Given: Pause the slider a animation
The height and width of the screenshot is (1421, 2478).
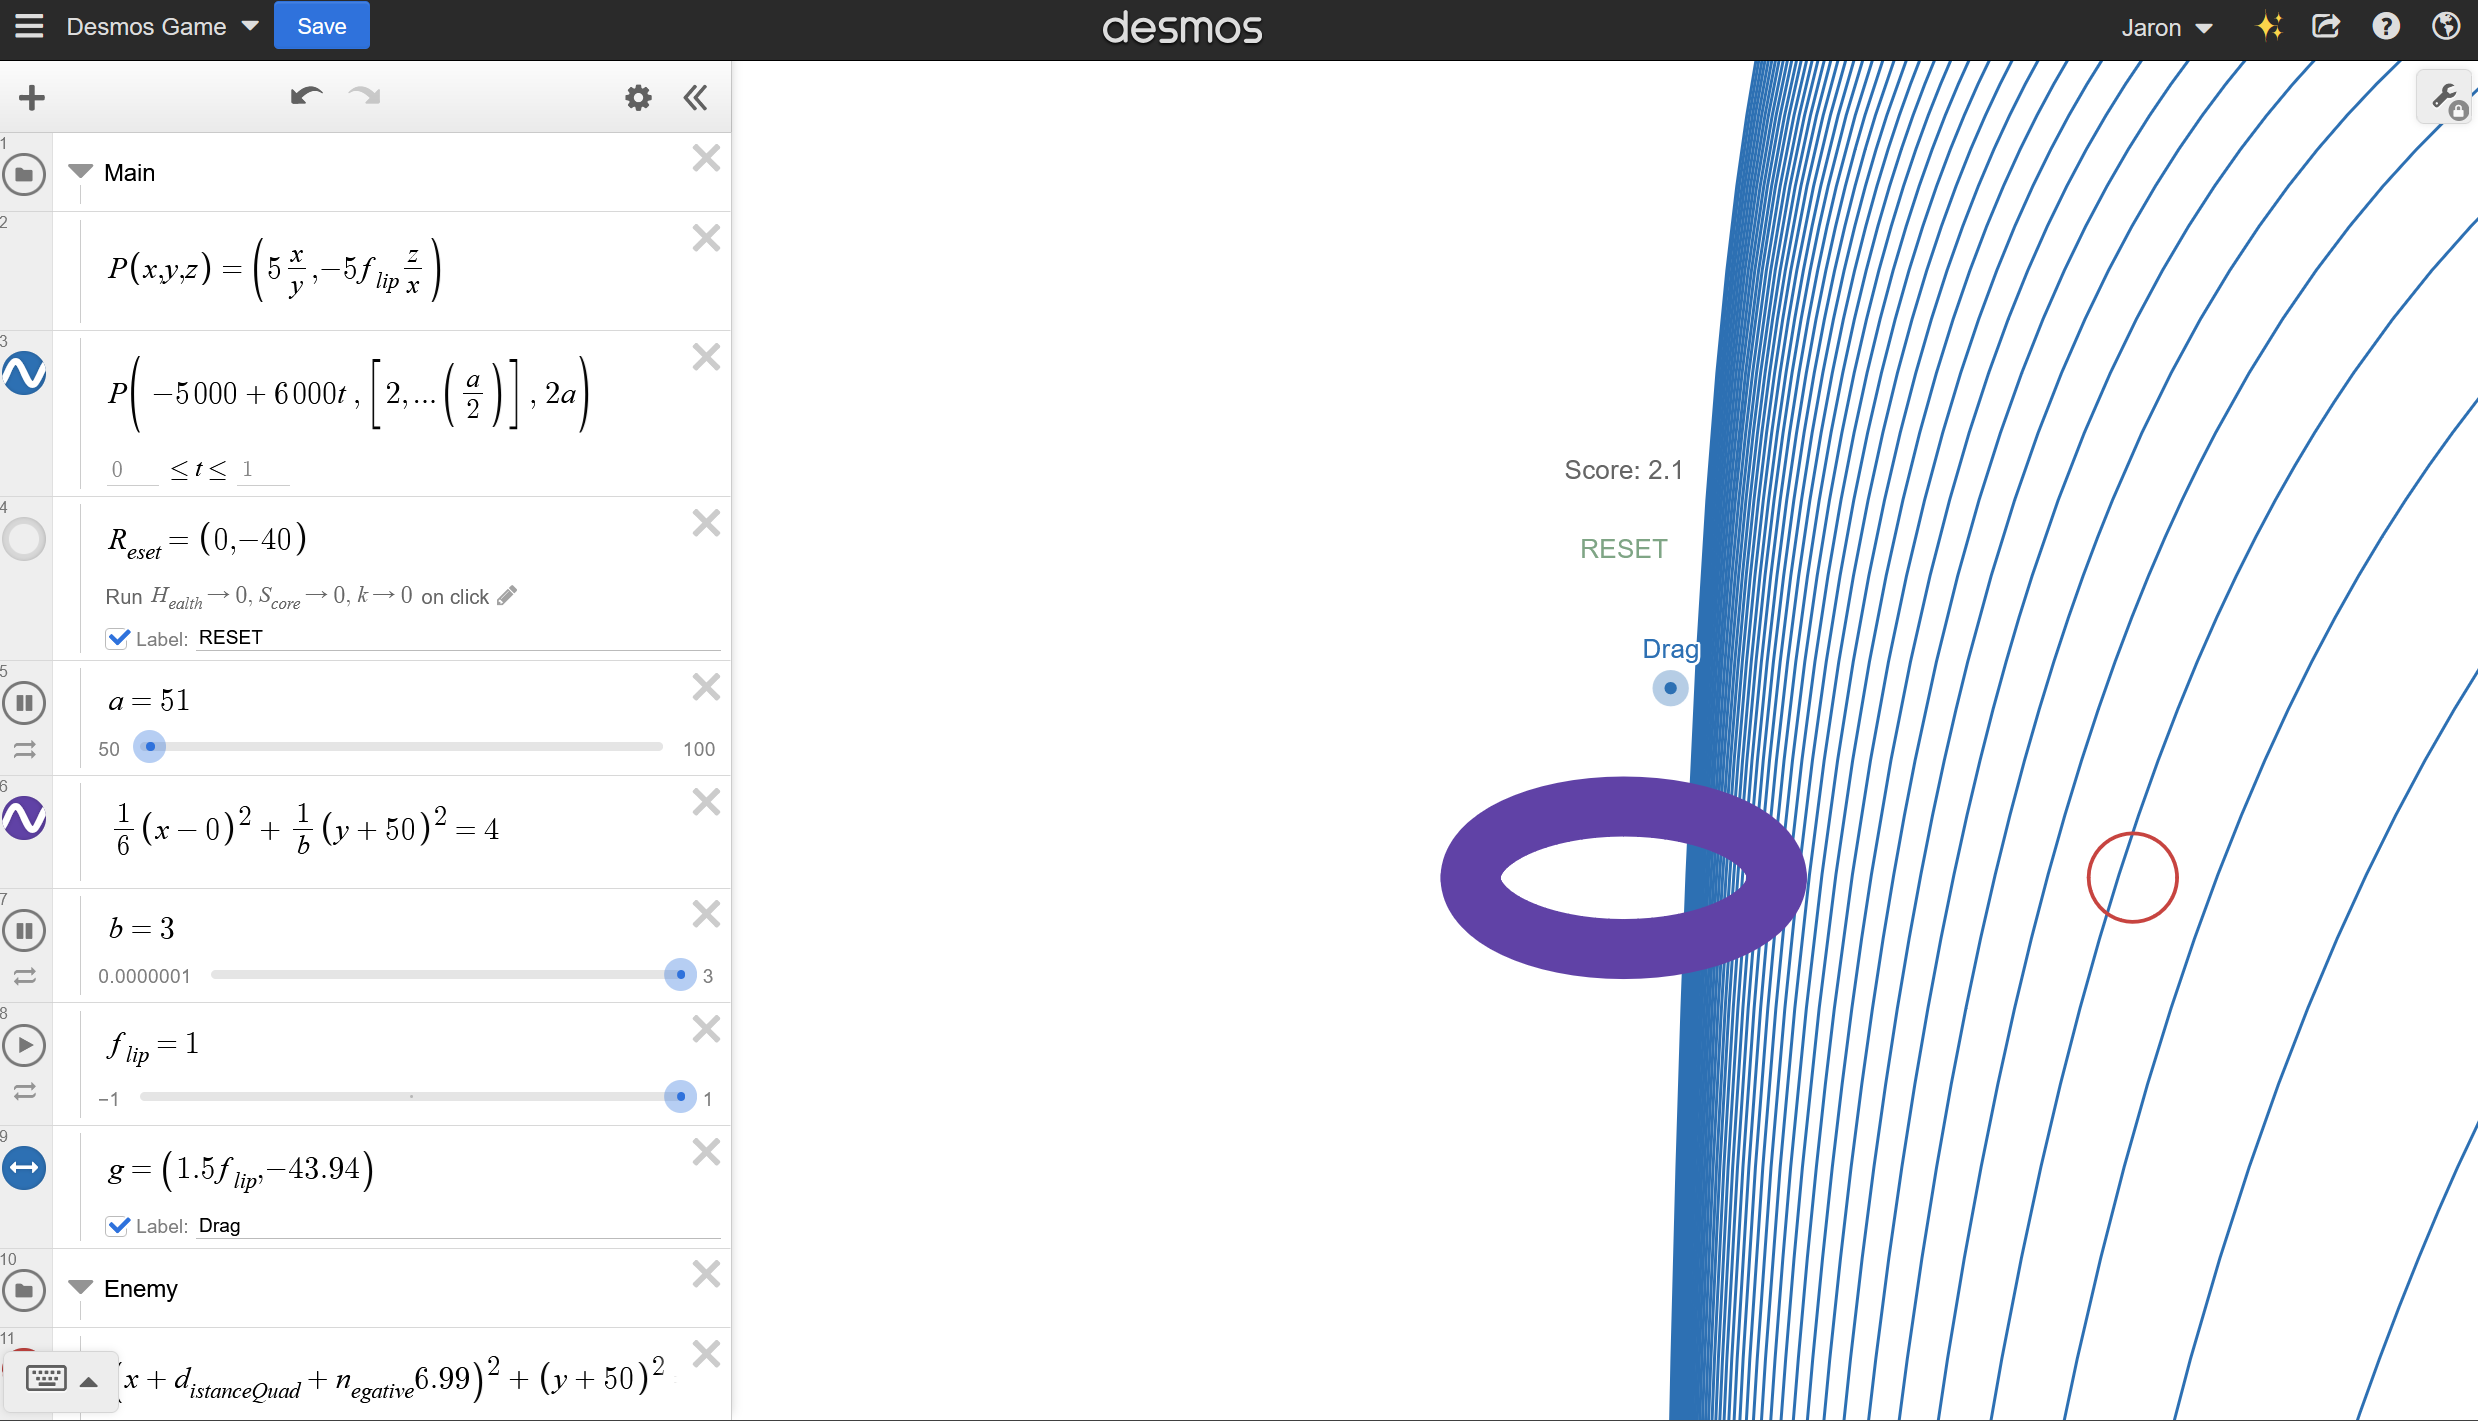Looking at the screenshot, I should point(24,703).
